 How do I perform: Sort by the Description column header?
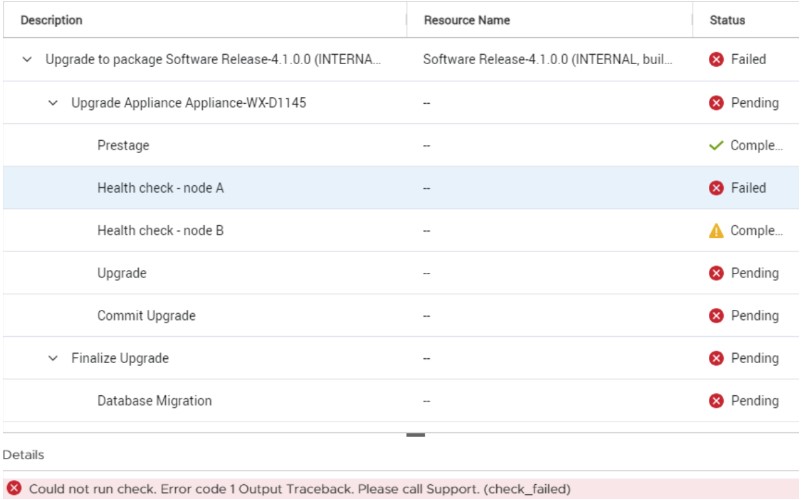pos(51,20)
